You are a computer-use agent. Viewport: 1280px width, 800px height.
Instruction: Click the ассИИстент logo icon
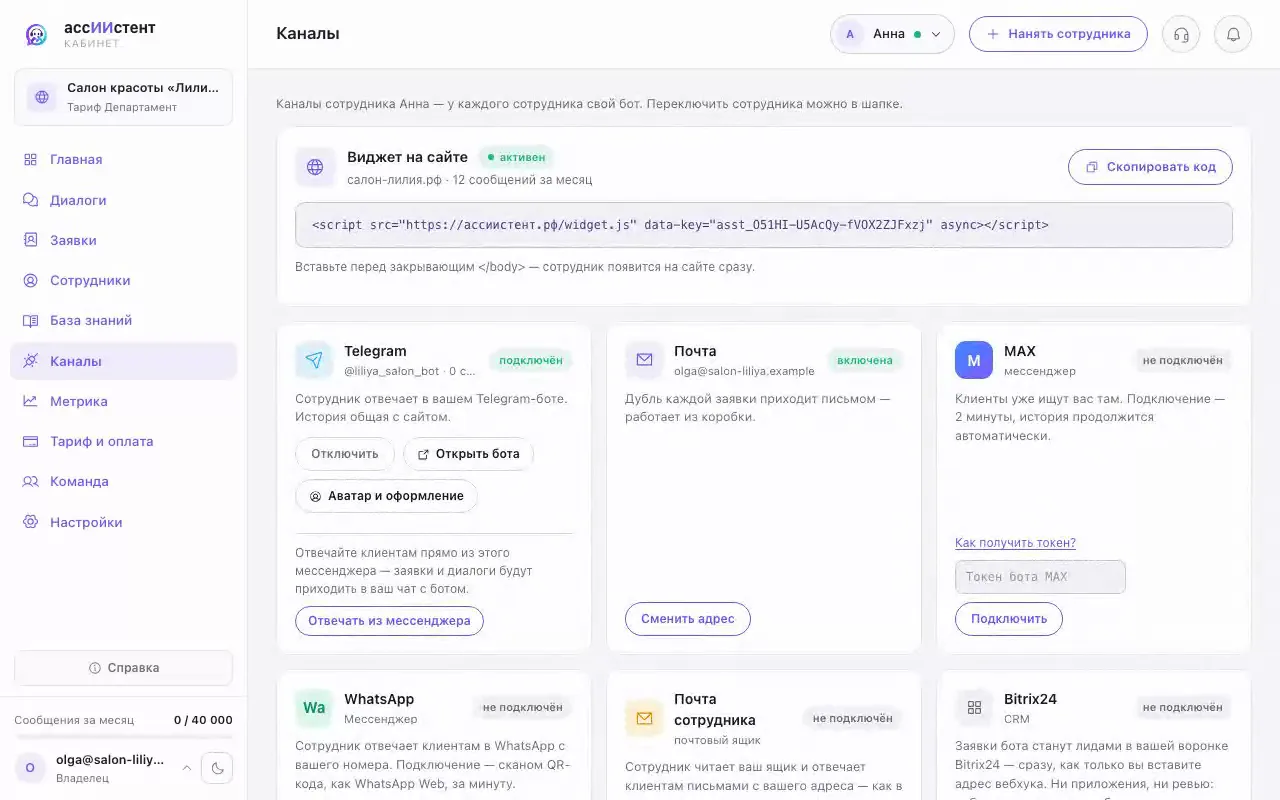(36, 34)
